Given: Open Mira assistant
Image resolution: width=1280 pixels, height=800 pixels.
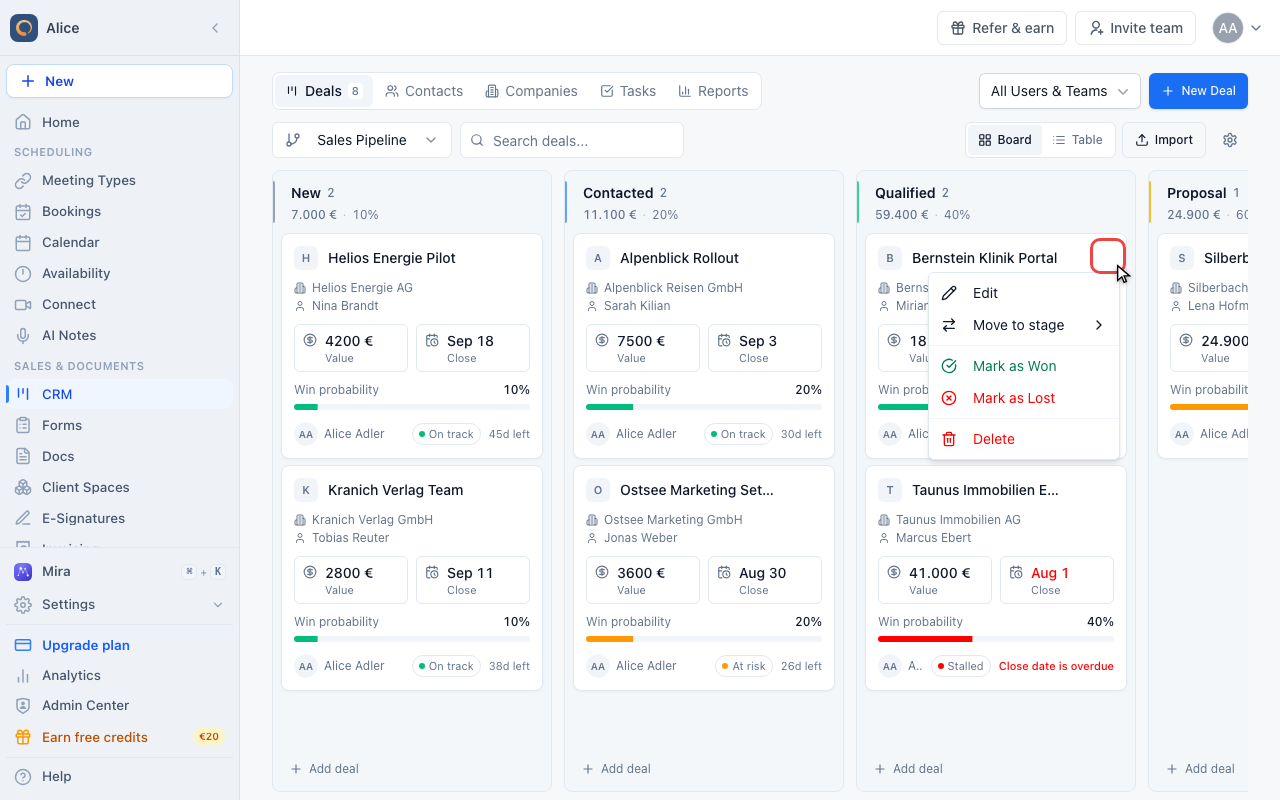Looking at the screenshot, I should coord(119,571).
